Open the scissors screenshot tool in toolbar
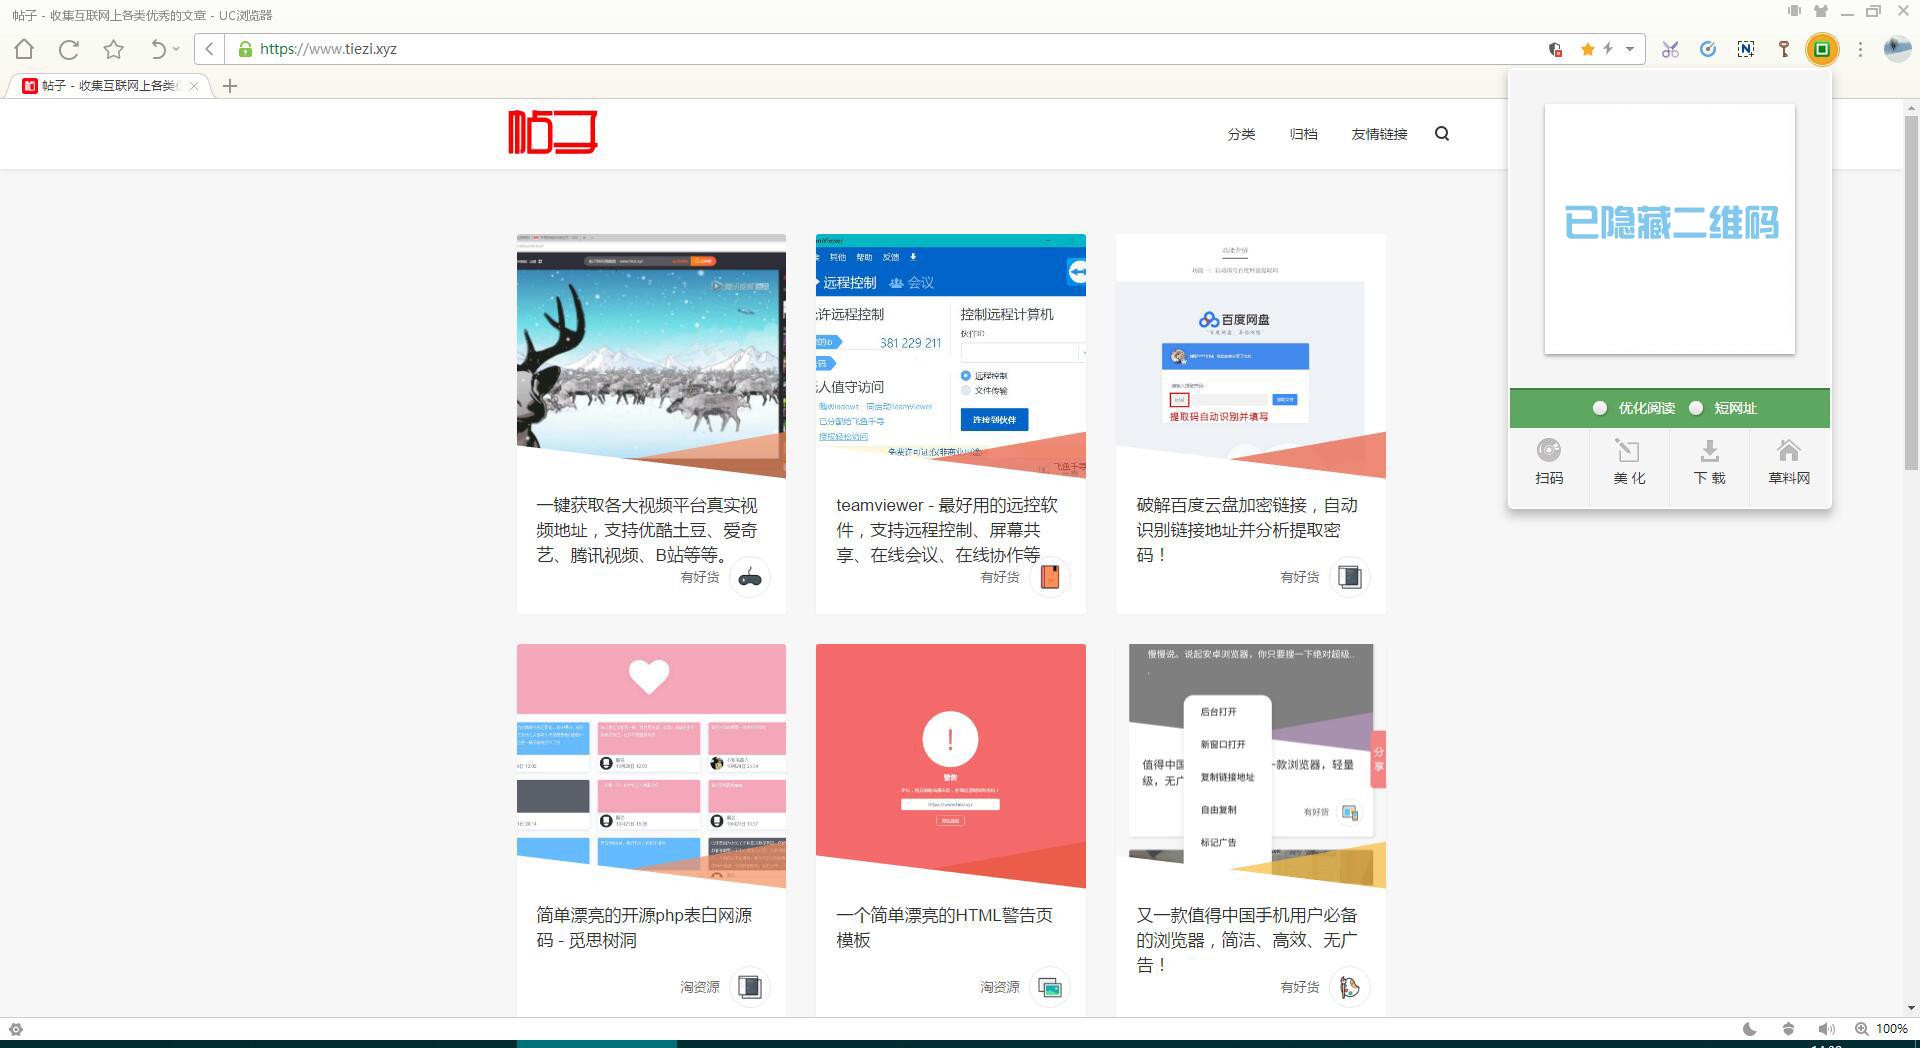The width and height of the screenshot is (1920, 1048). point(1669,49)
